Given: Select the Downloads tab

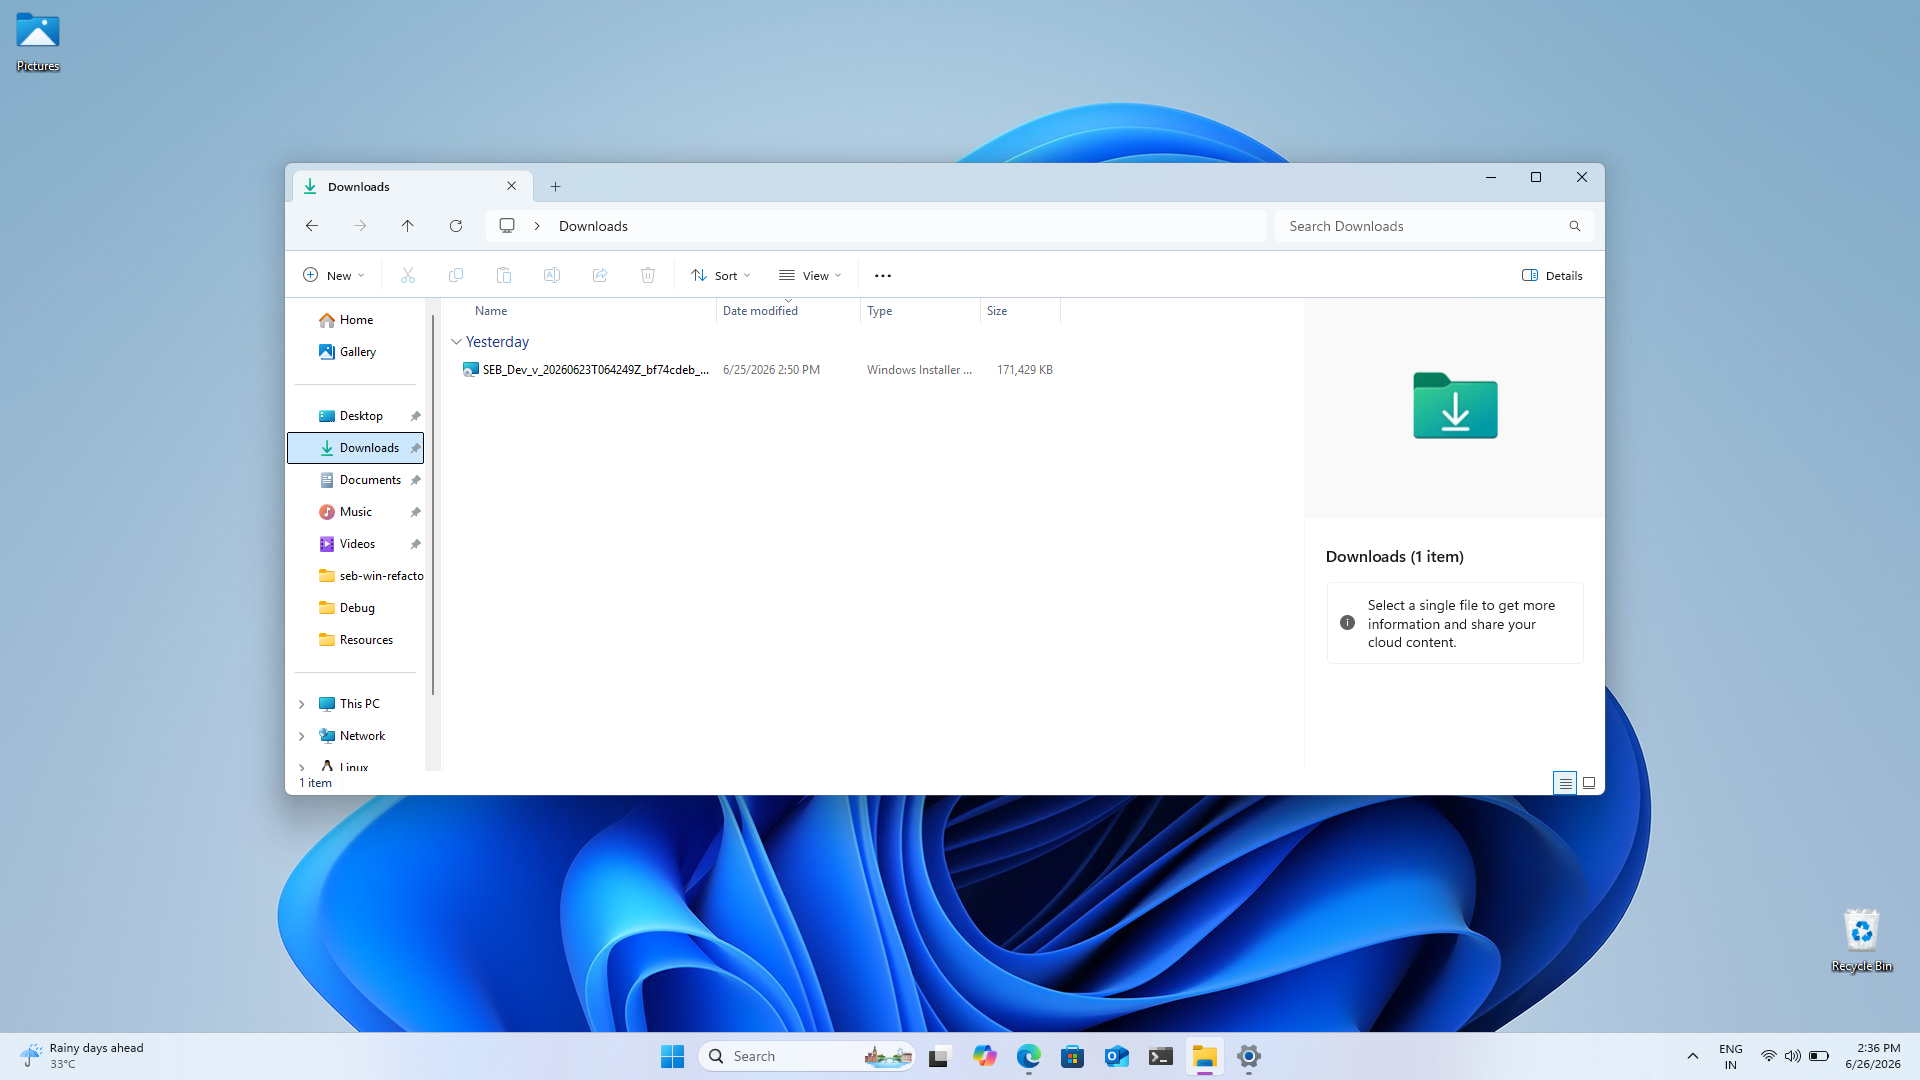Looking at the screenshot, I should pos(410,186).
